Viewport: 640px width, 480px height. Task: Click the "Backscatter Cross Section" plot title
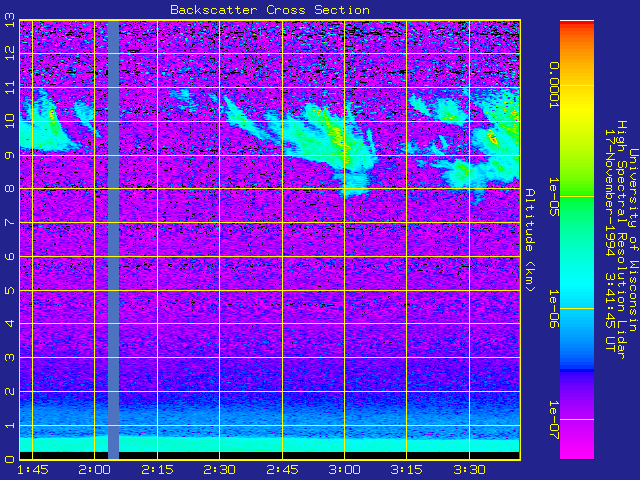point(270,10)
